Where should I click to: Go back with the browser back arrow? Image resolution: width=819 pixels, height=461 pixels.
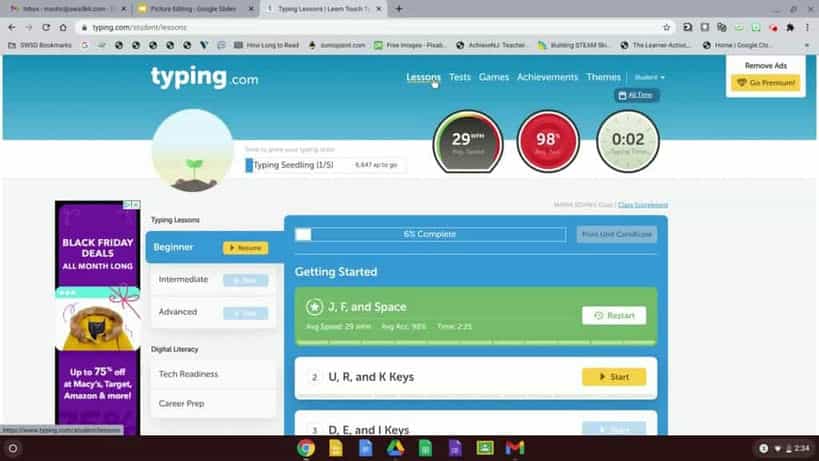click(x=12, y=27)
